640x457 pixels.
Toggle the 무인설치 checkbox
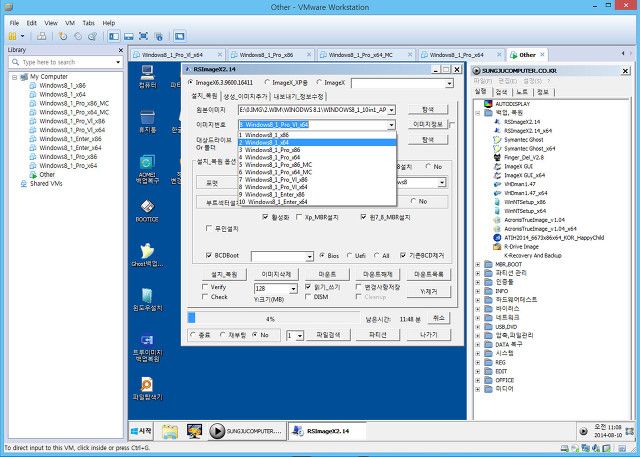tap(209, 228)
